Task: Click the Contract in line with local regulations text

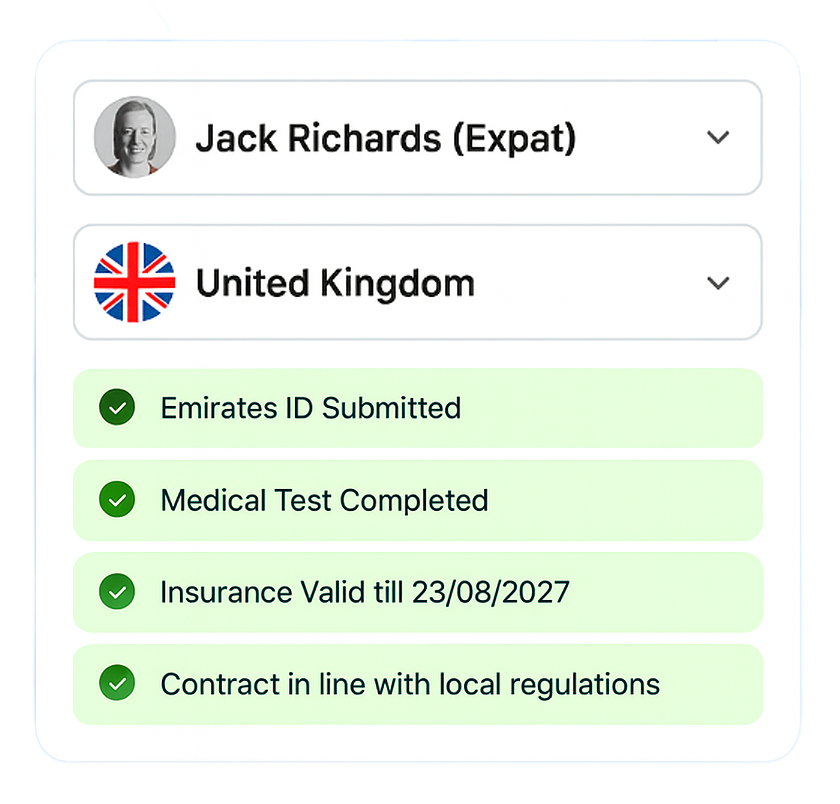Action: (x=410, y=684)
